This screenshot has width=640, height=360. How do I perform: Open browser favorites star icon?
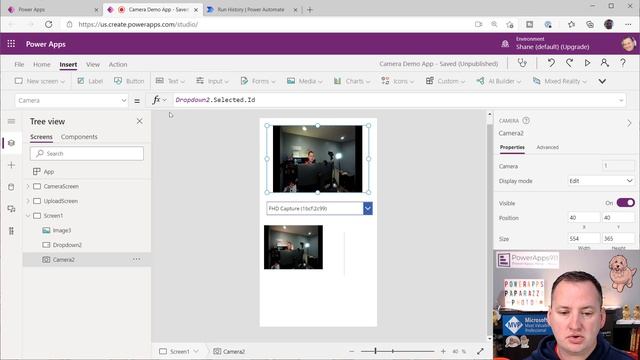coord(571,24)
